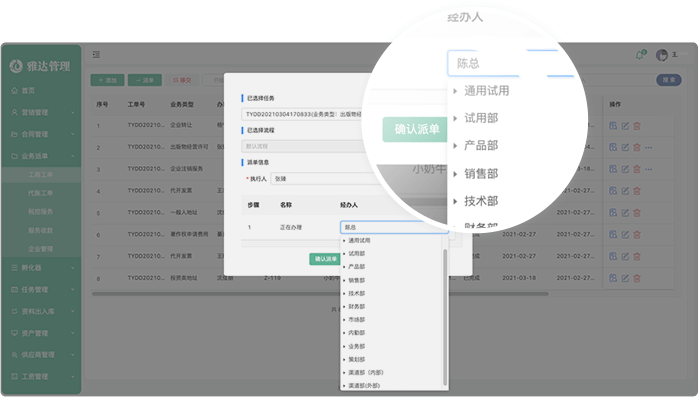698x397 pixels.
Task: Delete icon for row 3 企业注销服务
Action: pos(637,169)
